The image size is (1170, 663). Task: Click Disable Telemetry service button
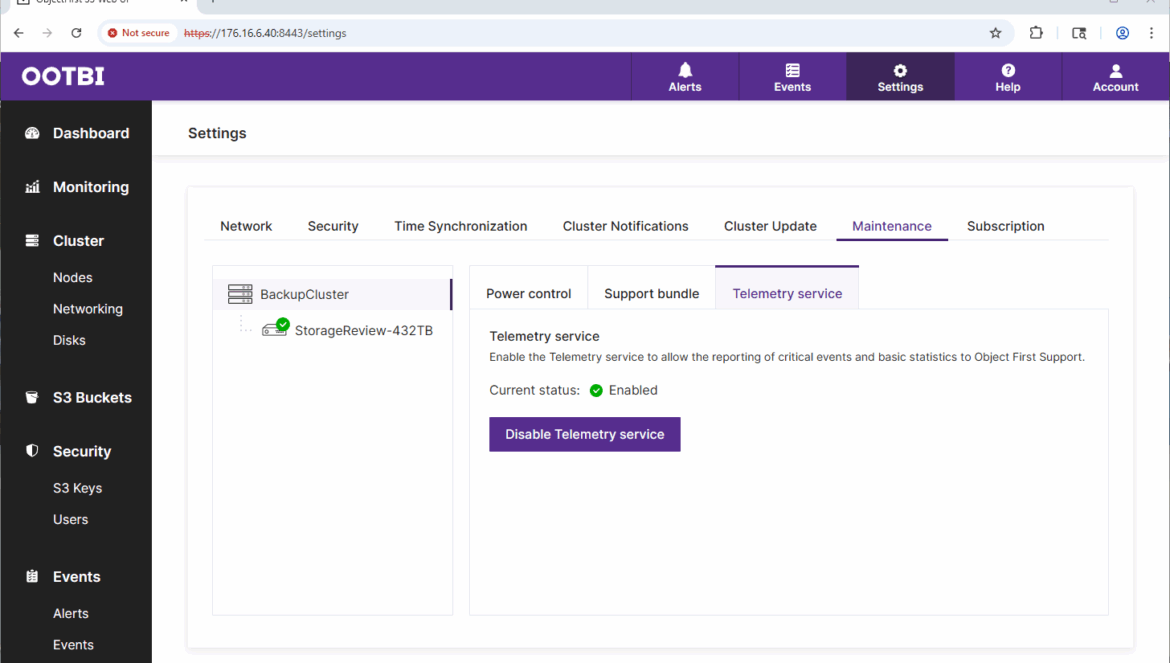tap(584, 434)
